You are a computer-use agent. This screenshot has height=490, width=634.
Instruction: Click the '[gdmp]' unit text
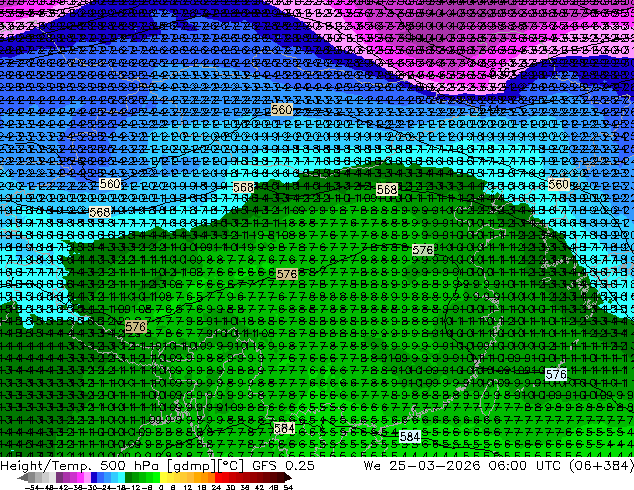192,466
